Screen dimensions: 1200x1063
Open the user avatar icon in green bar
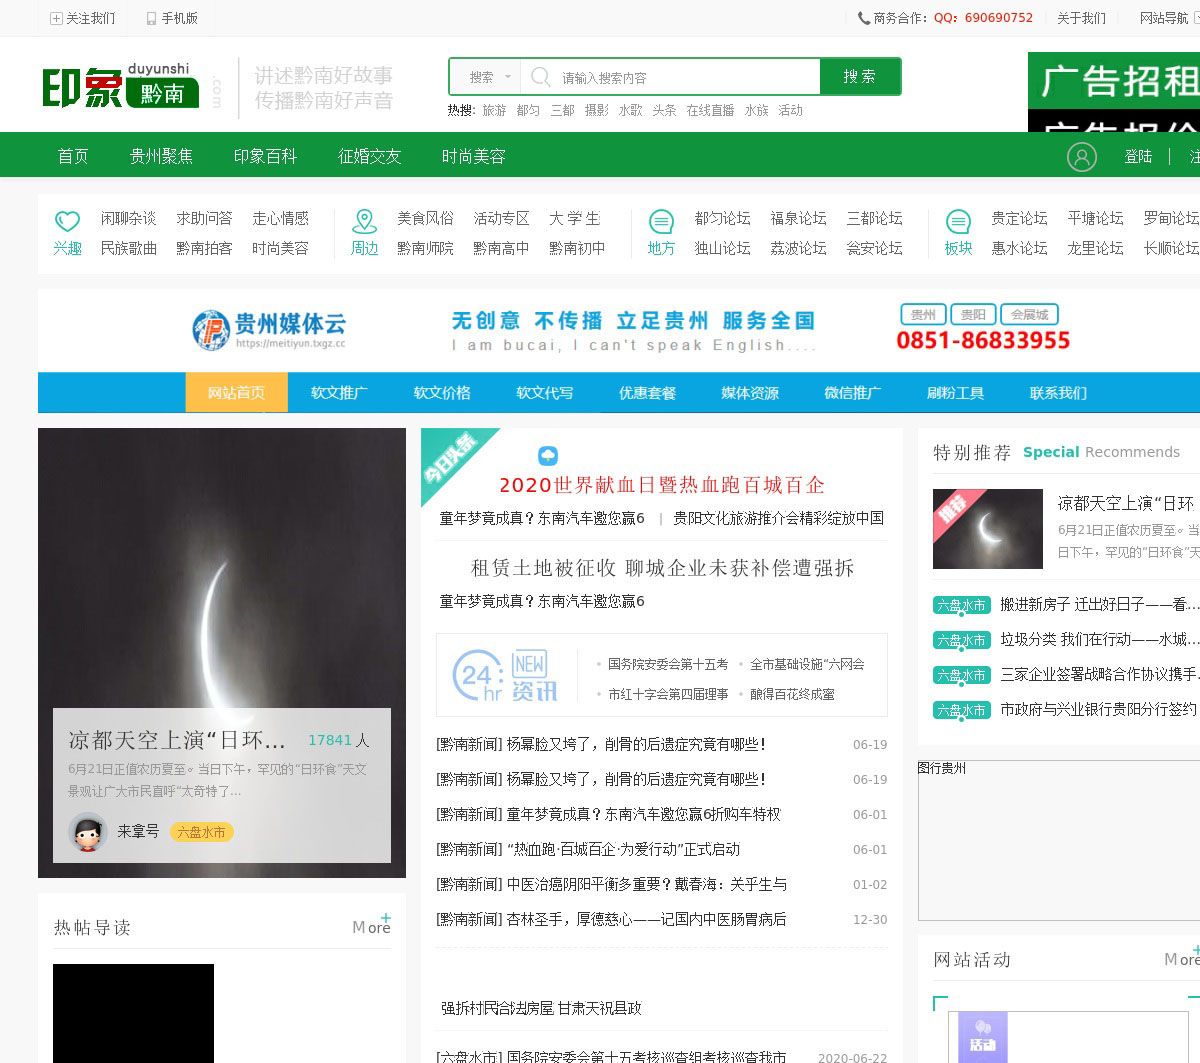1082,156
